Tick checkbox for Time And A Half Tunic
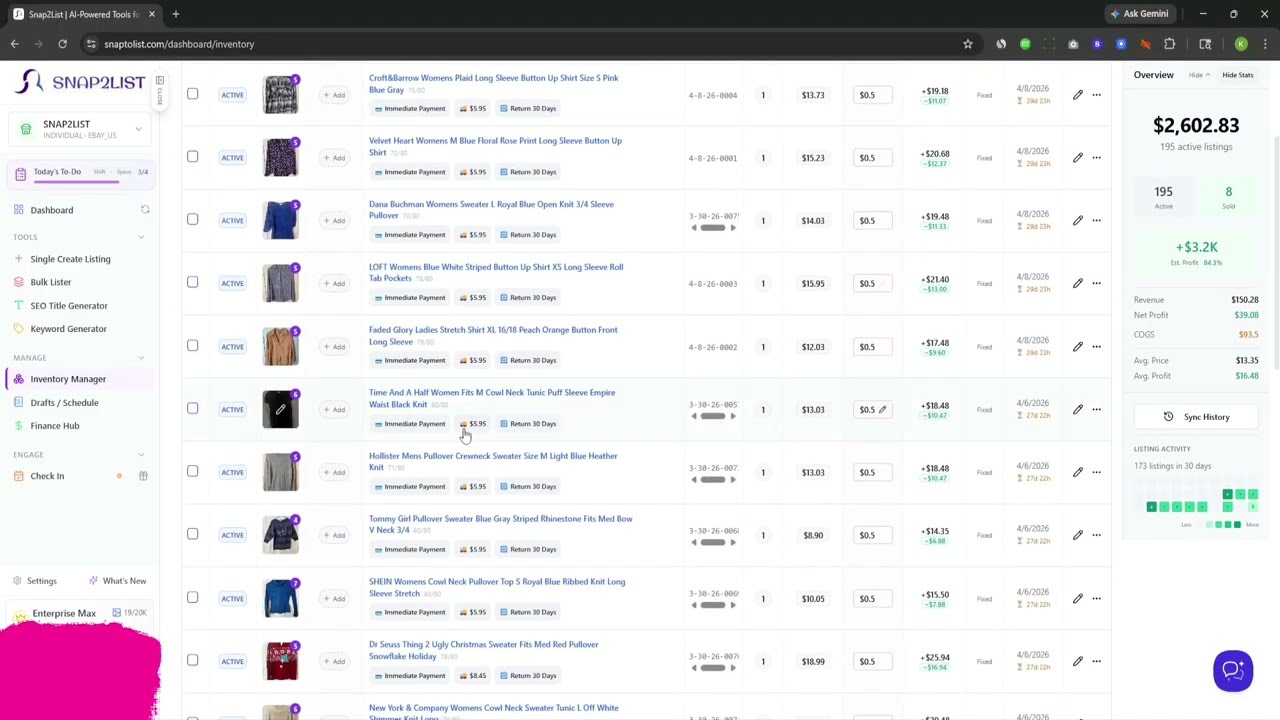This screenshot has height=720, width=1280. [192, 409]
